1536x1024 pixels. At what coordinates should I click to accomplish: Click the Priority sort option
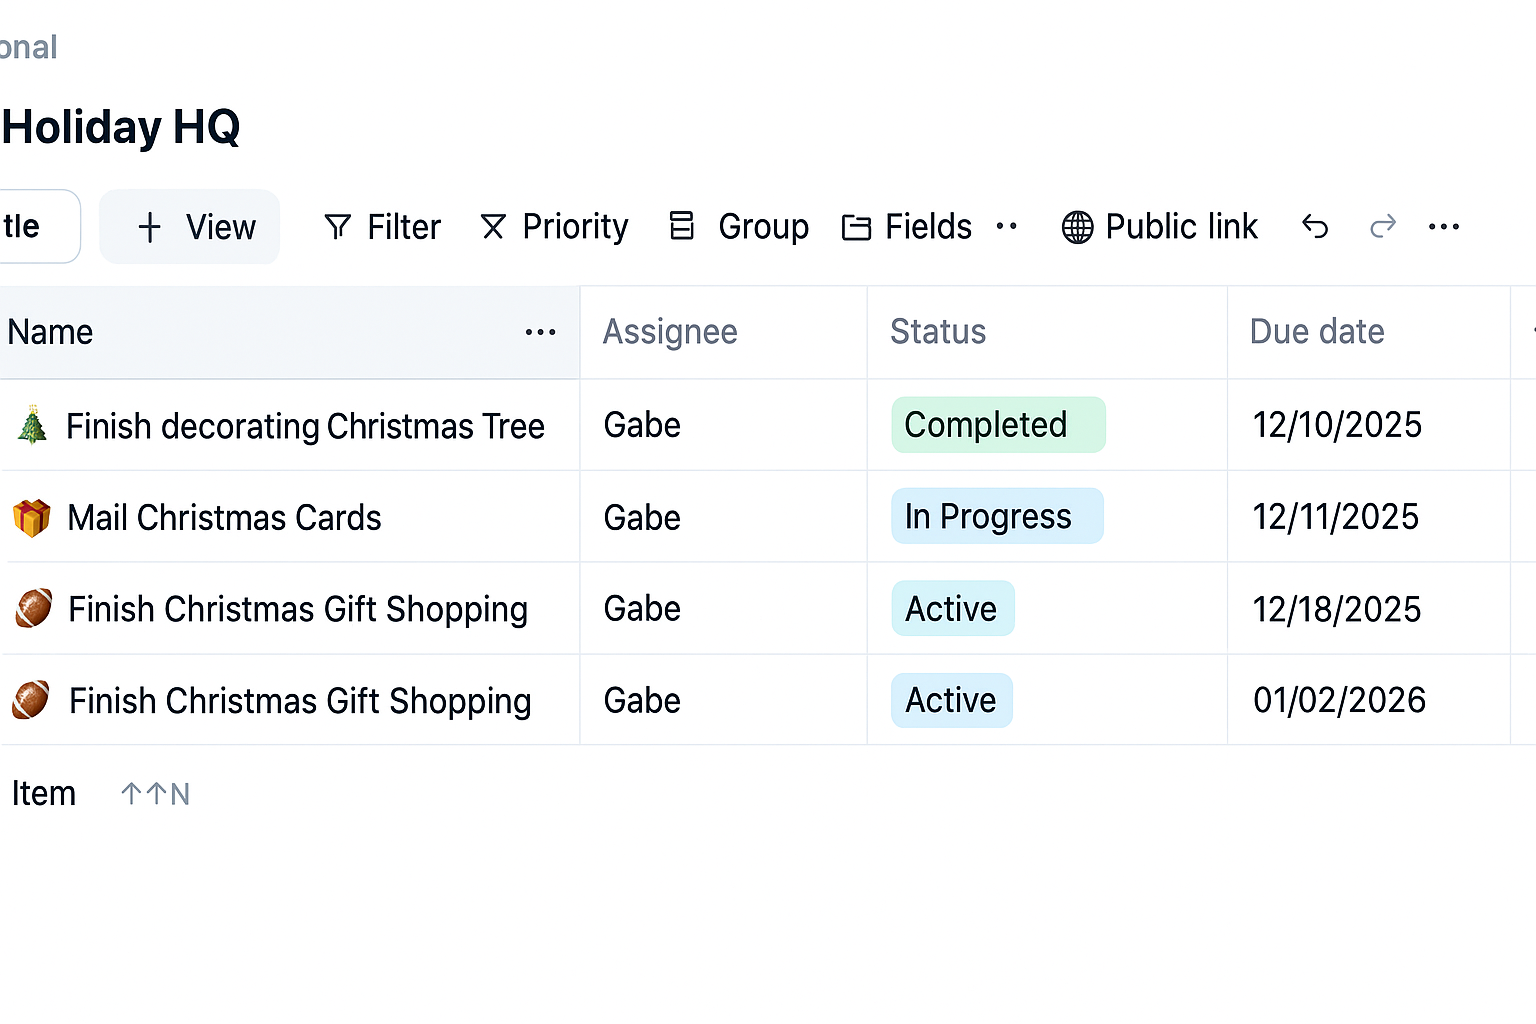[x=554, y=227]
